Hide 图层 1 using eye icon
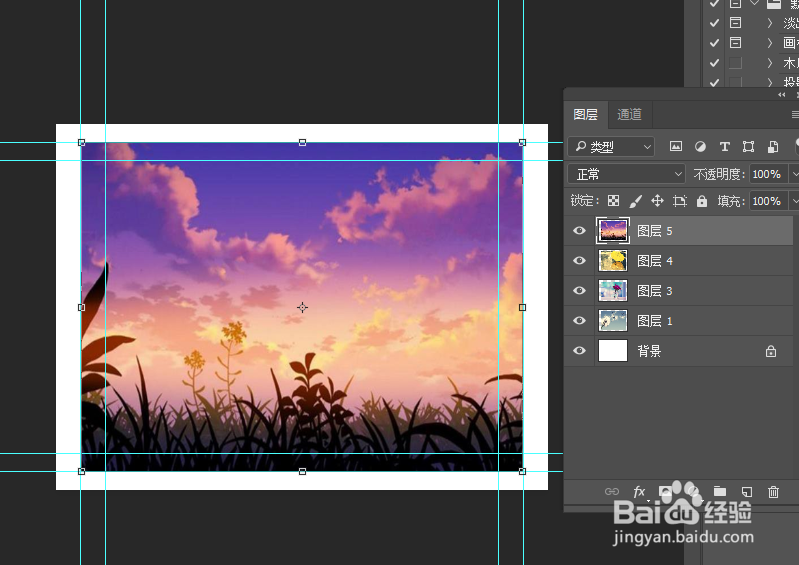 (579, 321)
